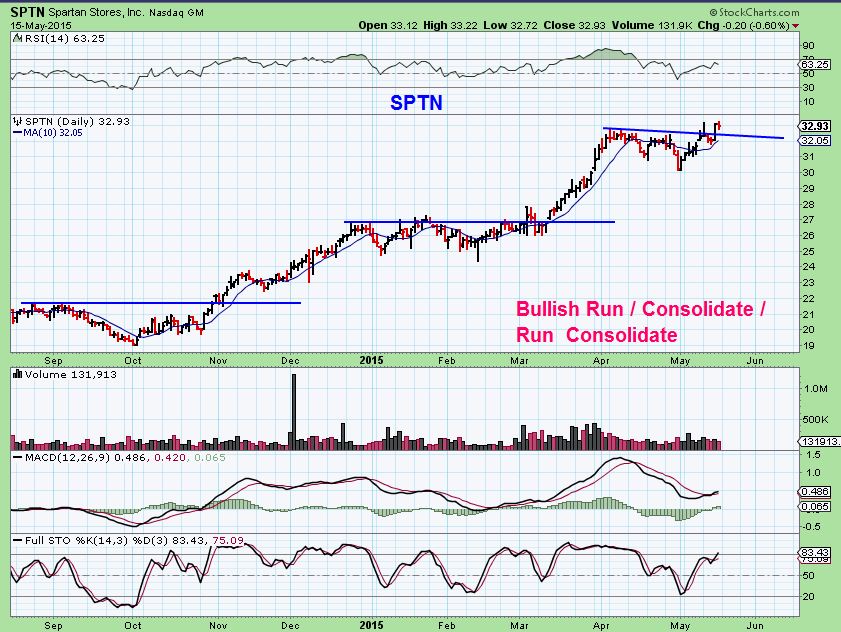This screenshot has width=841, height=632.
Task: Click the 63.25 RSI value tag on right axis
Action: click(814, 64)
